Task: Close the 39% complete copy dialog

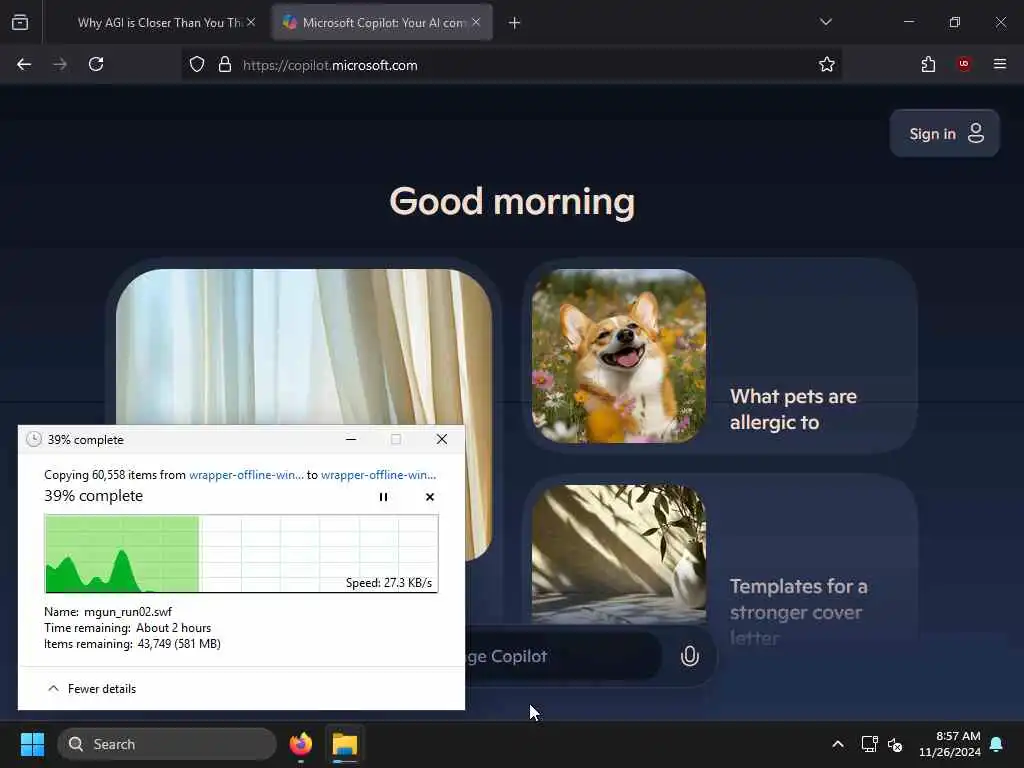Action: pos(442,440)
